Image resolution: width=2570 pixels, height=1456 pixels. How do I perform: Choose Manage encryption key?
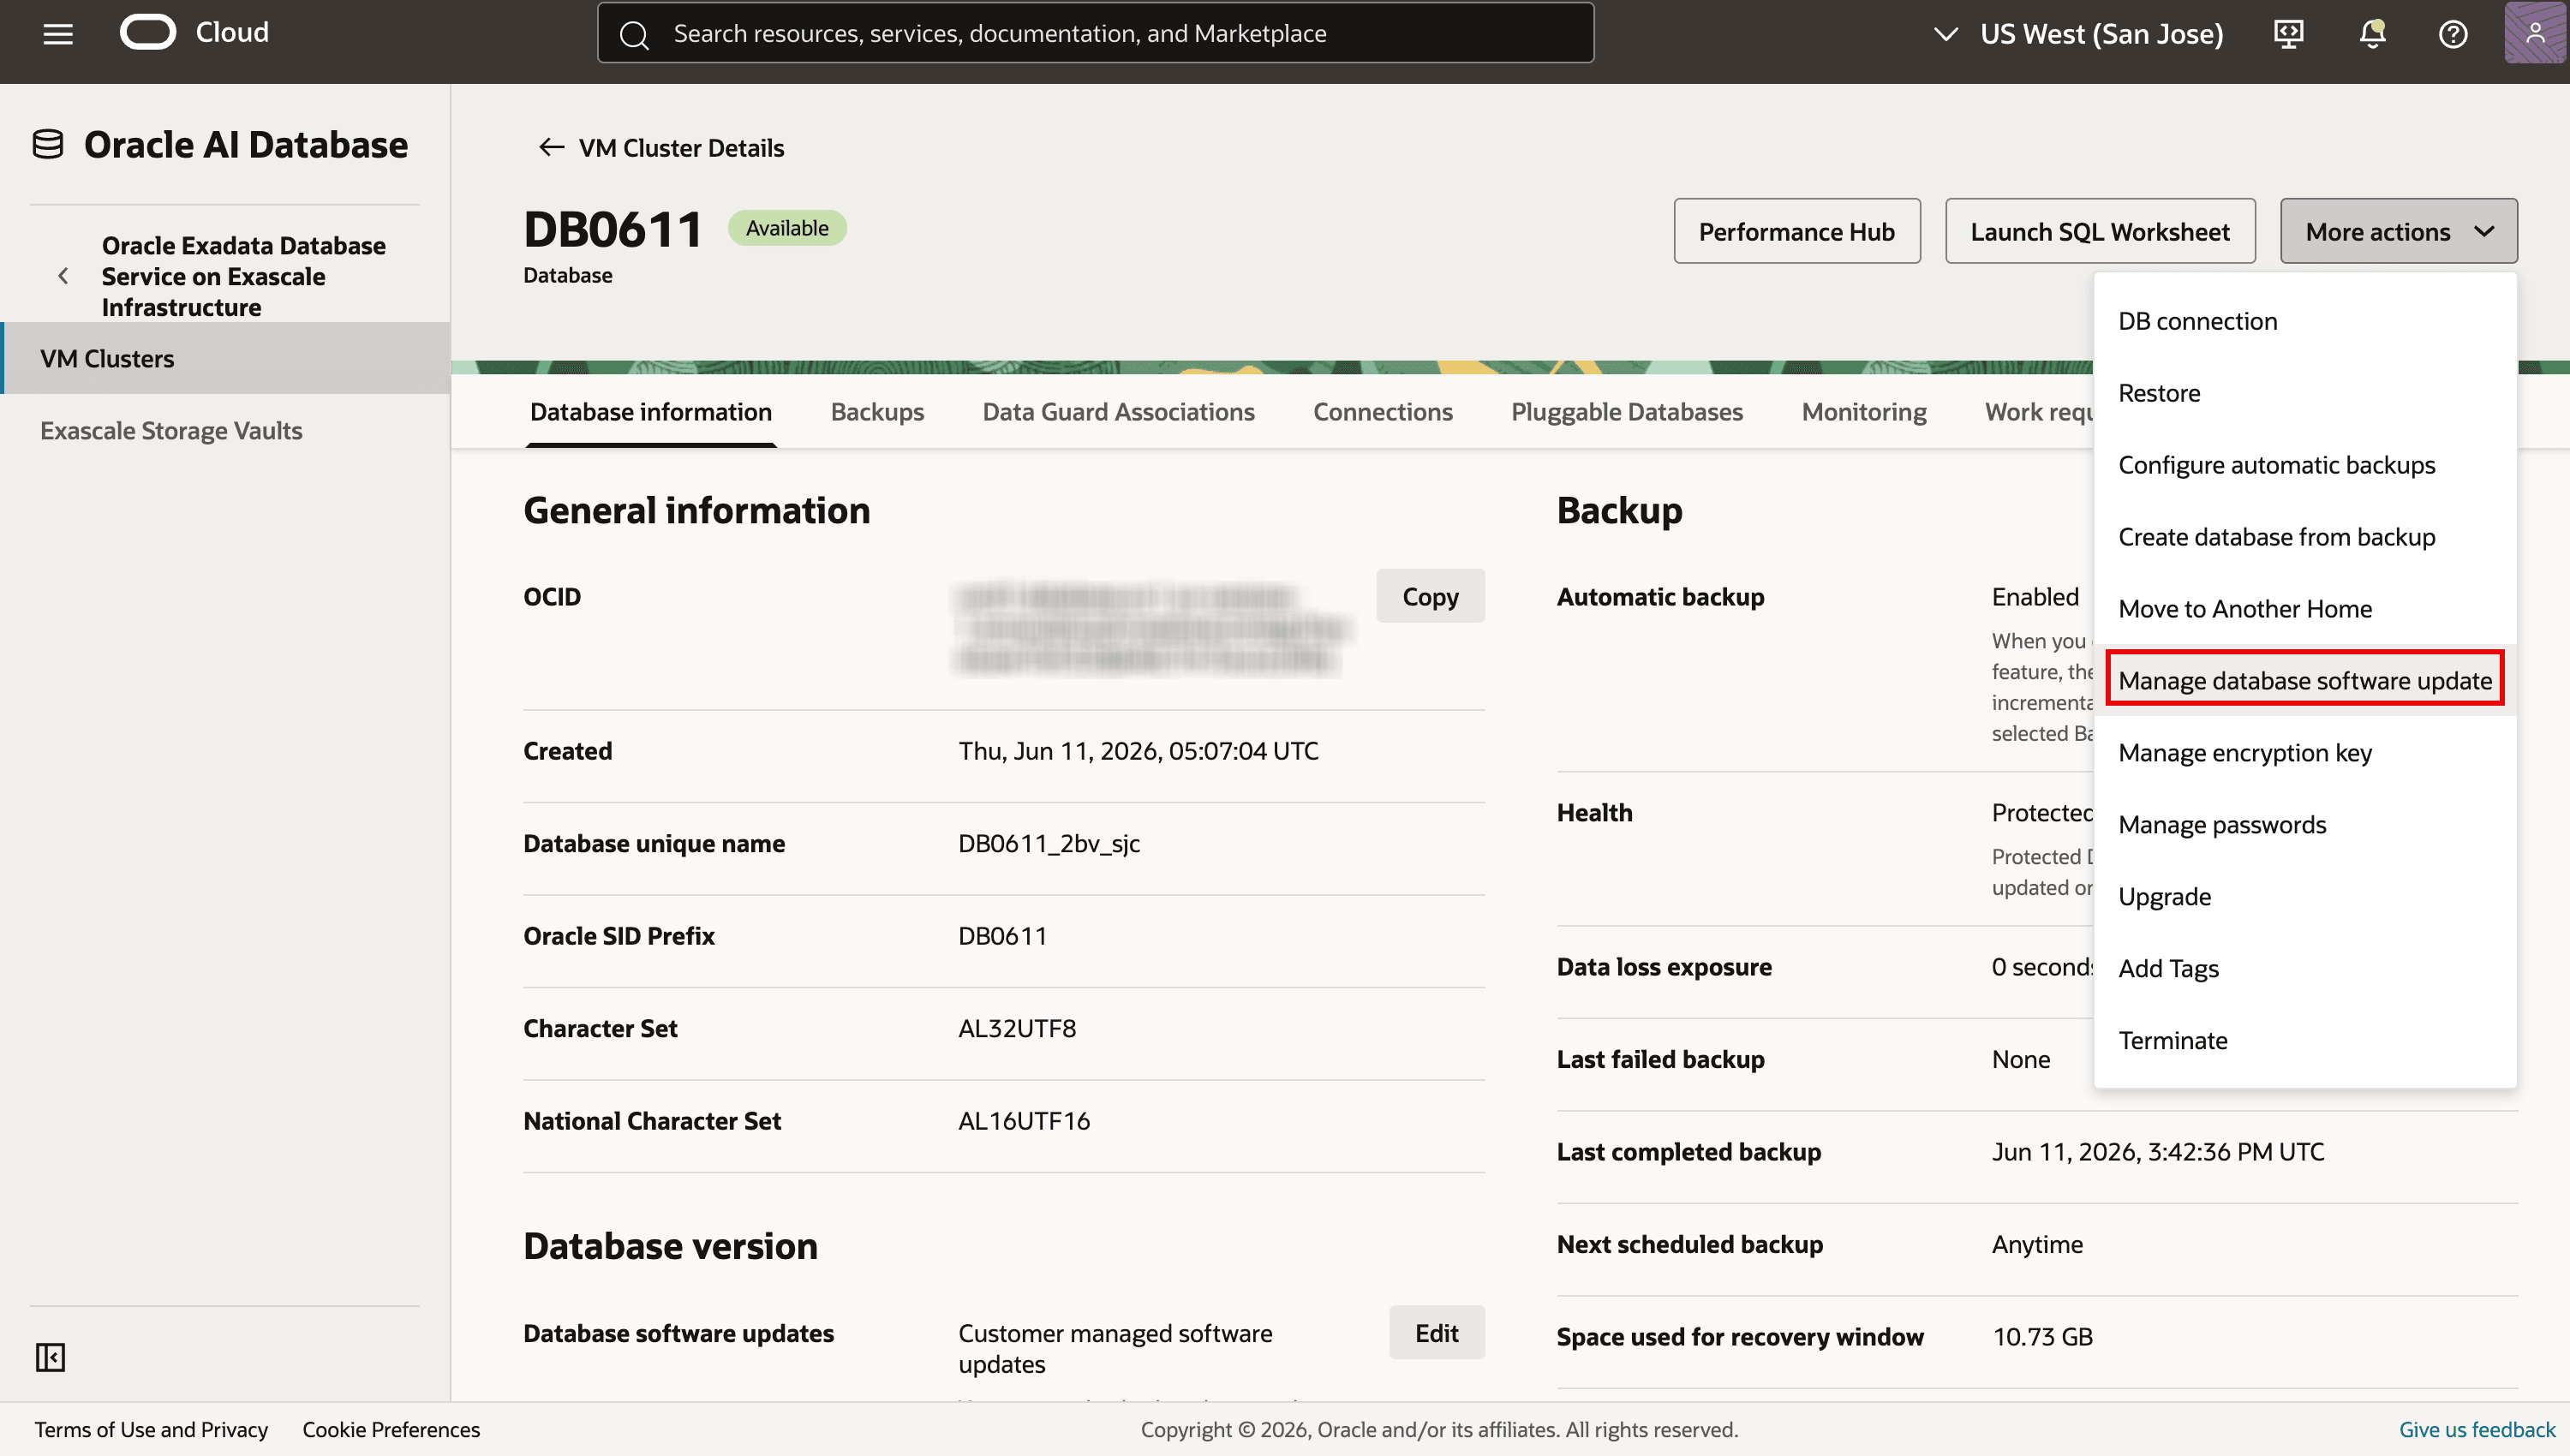point(2305,753)
